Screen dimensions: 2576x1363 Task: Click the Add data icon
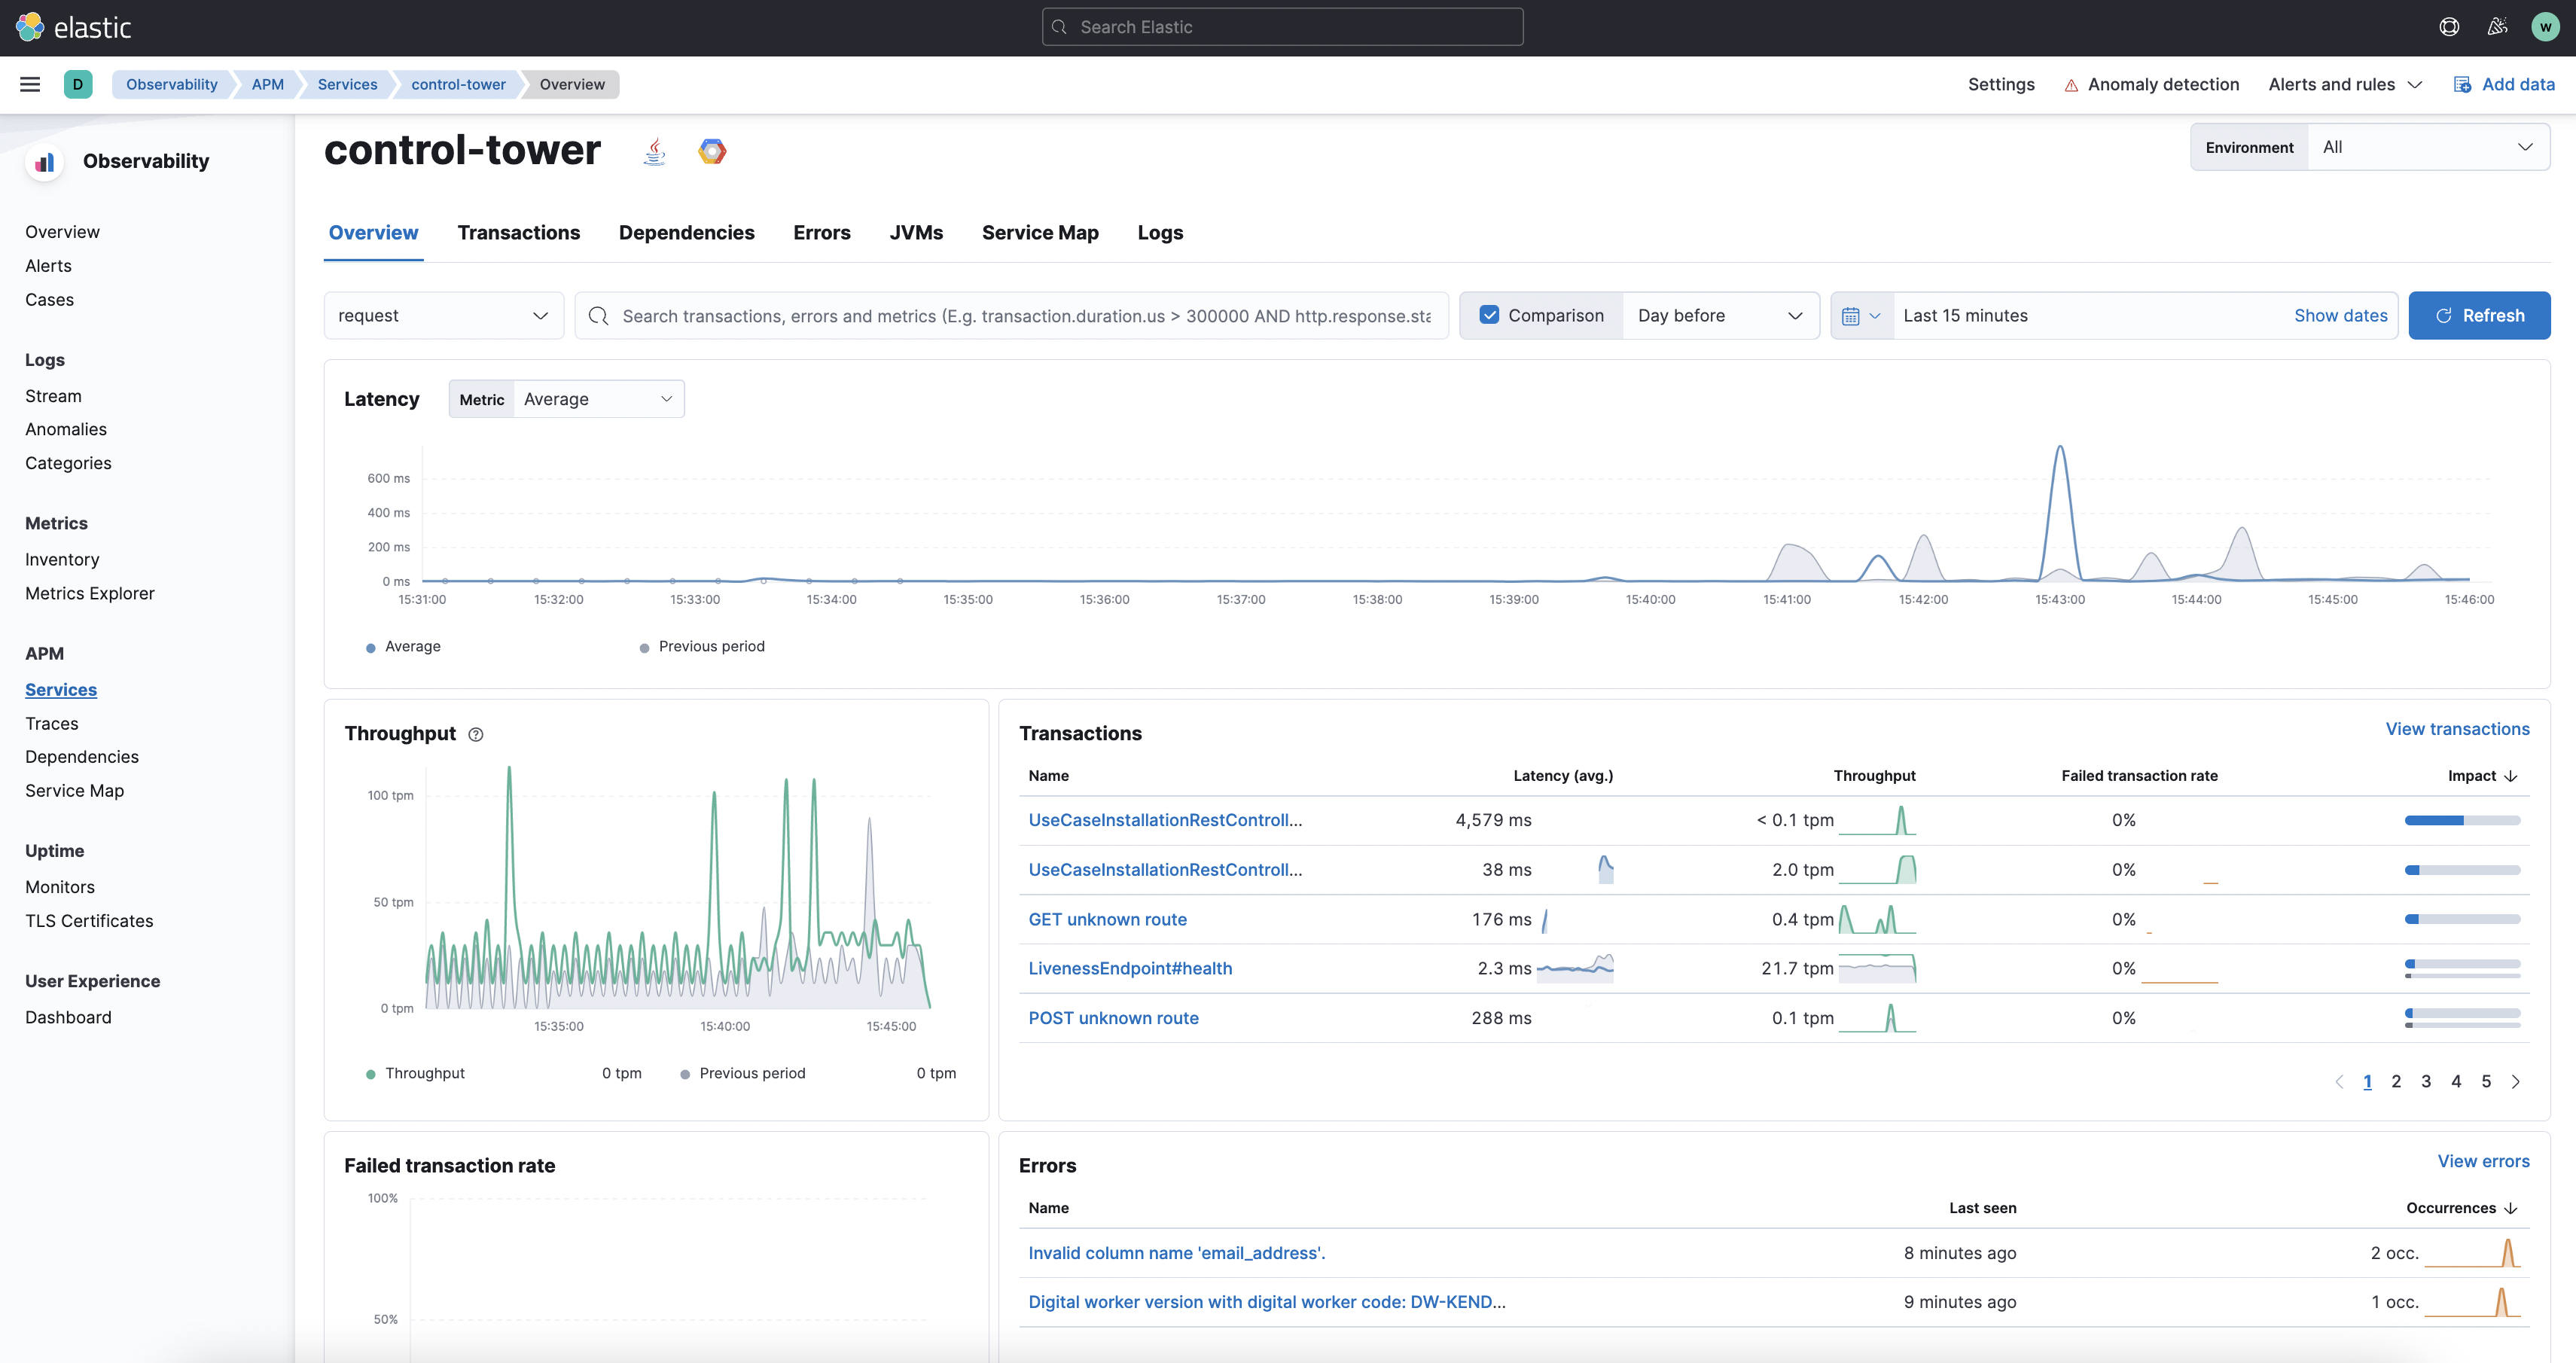2462,84
